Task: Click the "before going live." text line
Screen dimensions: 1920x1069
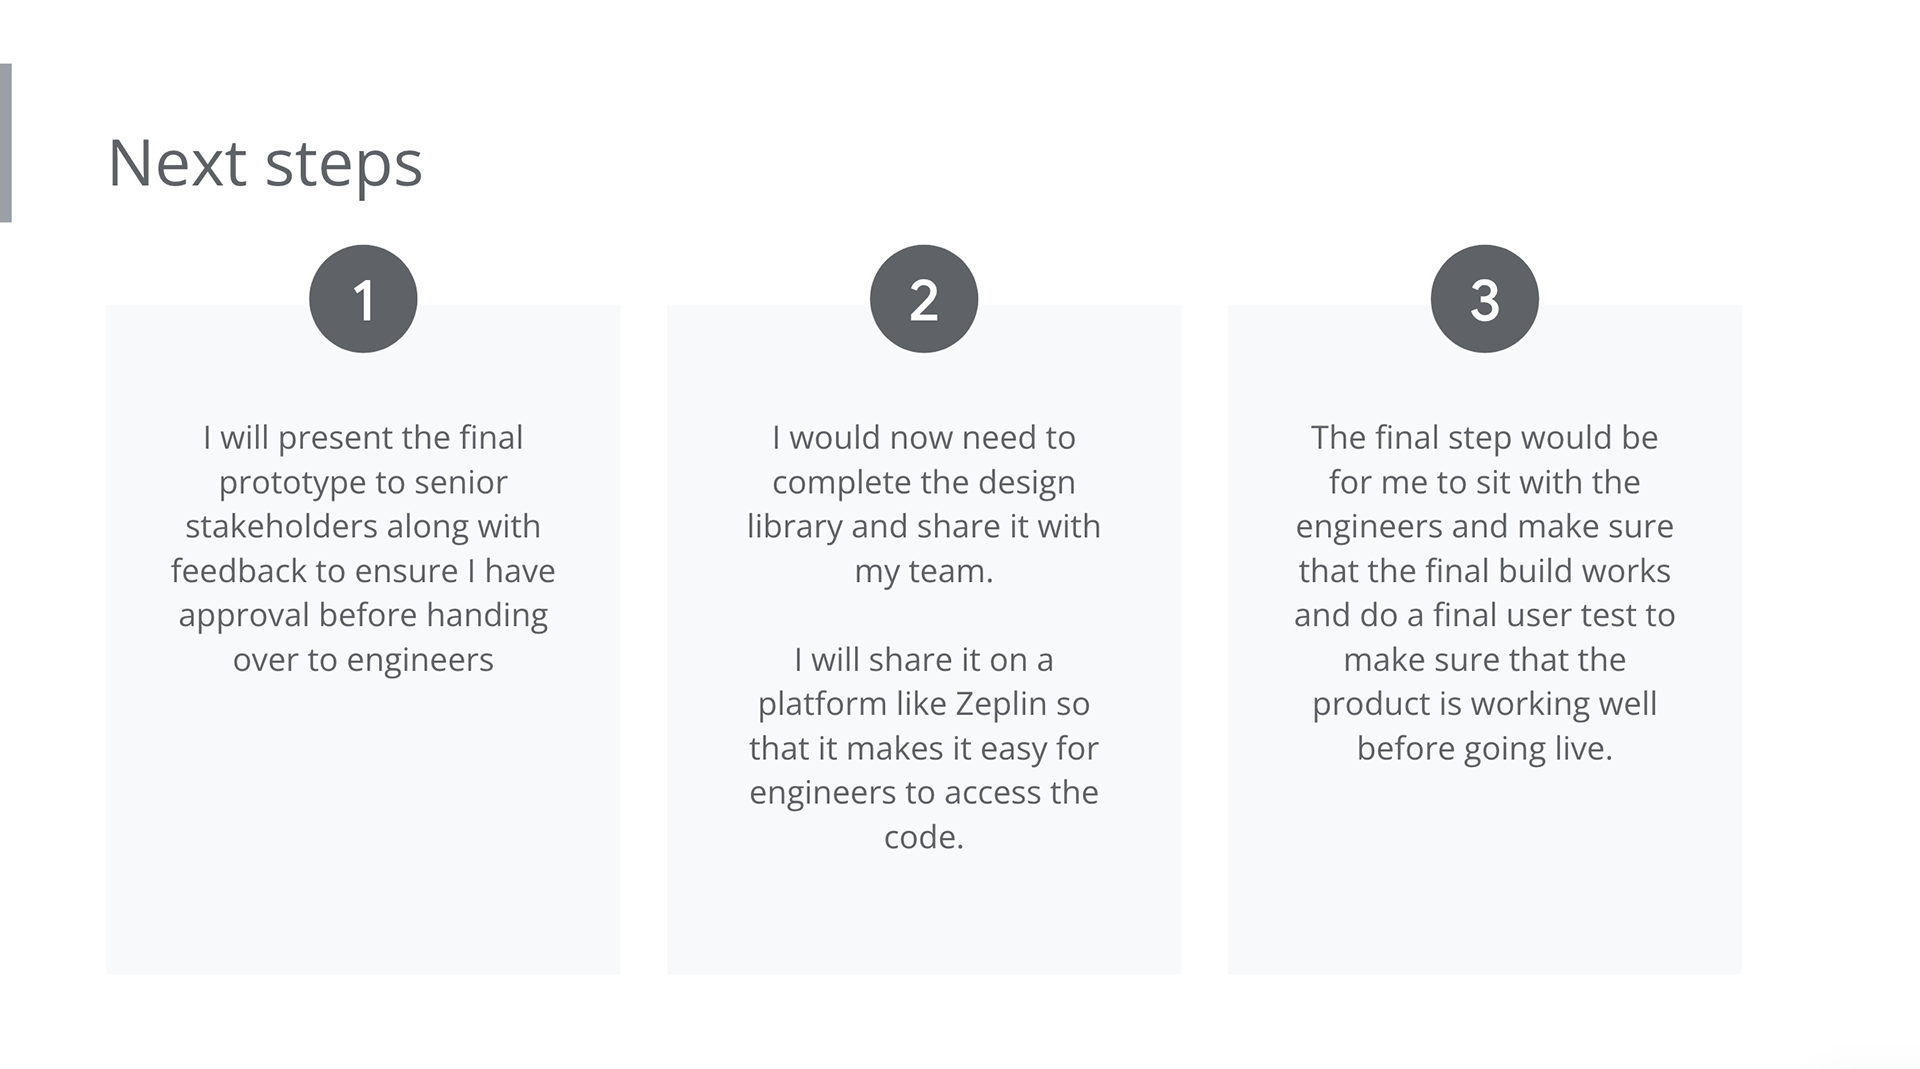Action: (x=1485, y=748)
